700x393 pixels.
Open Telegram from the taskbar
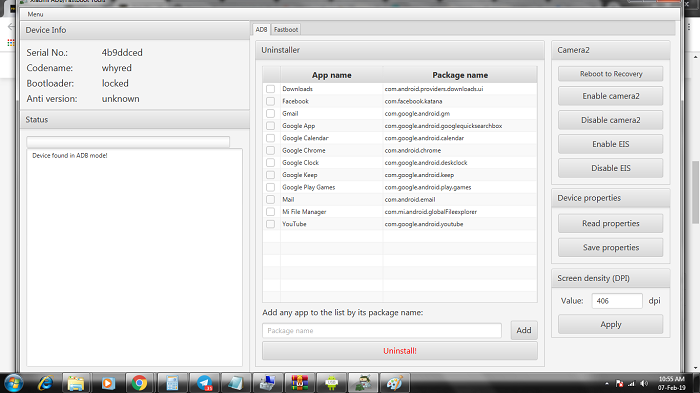point(204,383)
